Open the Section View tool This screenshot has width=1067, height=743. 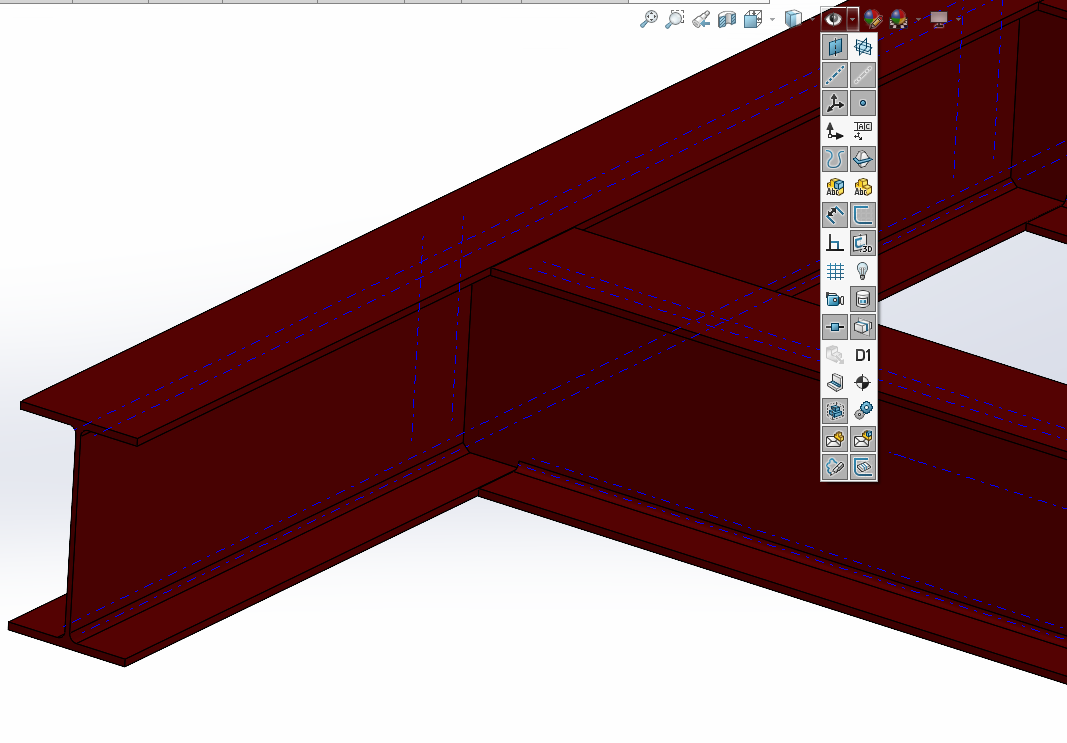pyautogui.click(x=727, y=19)
